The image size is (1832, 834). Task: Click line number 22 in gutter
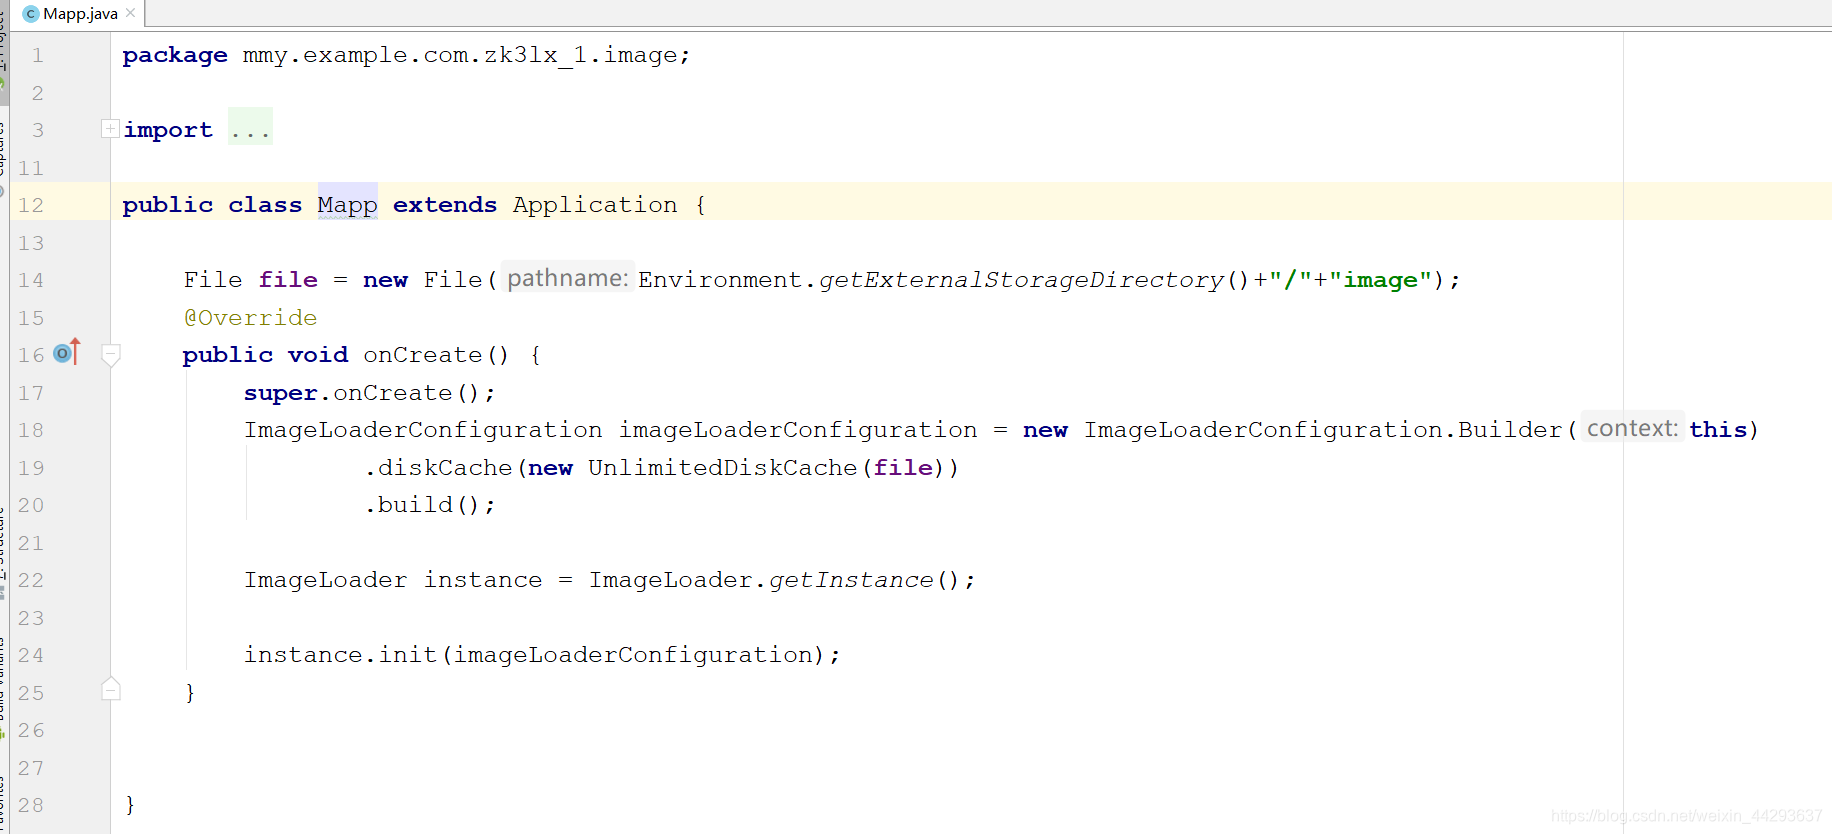[31, 580]
